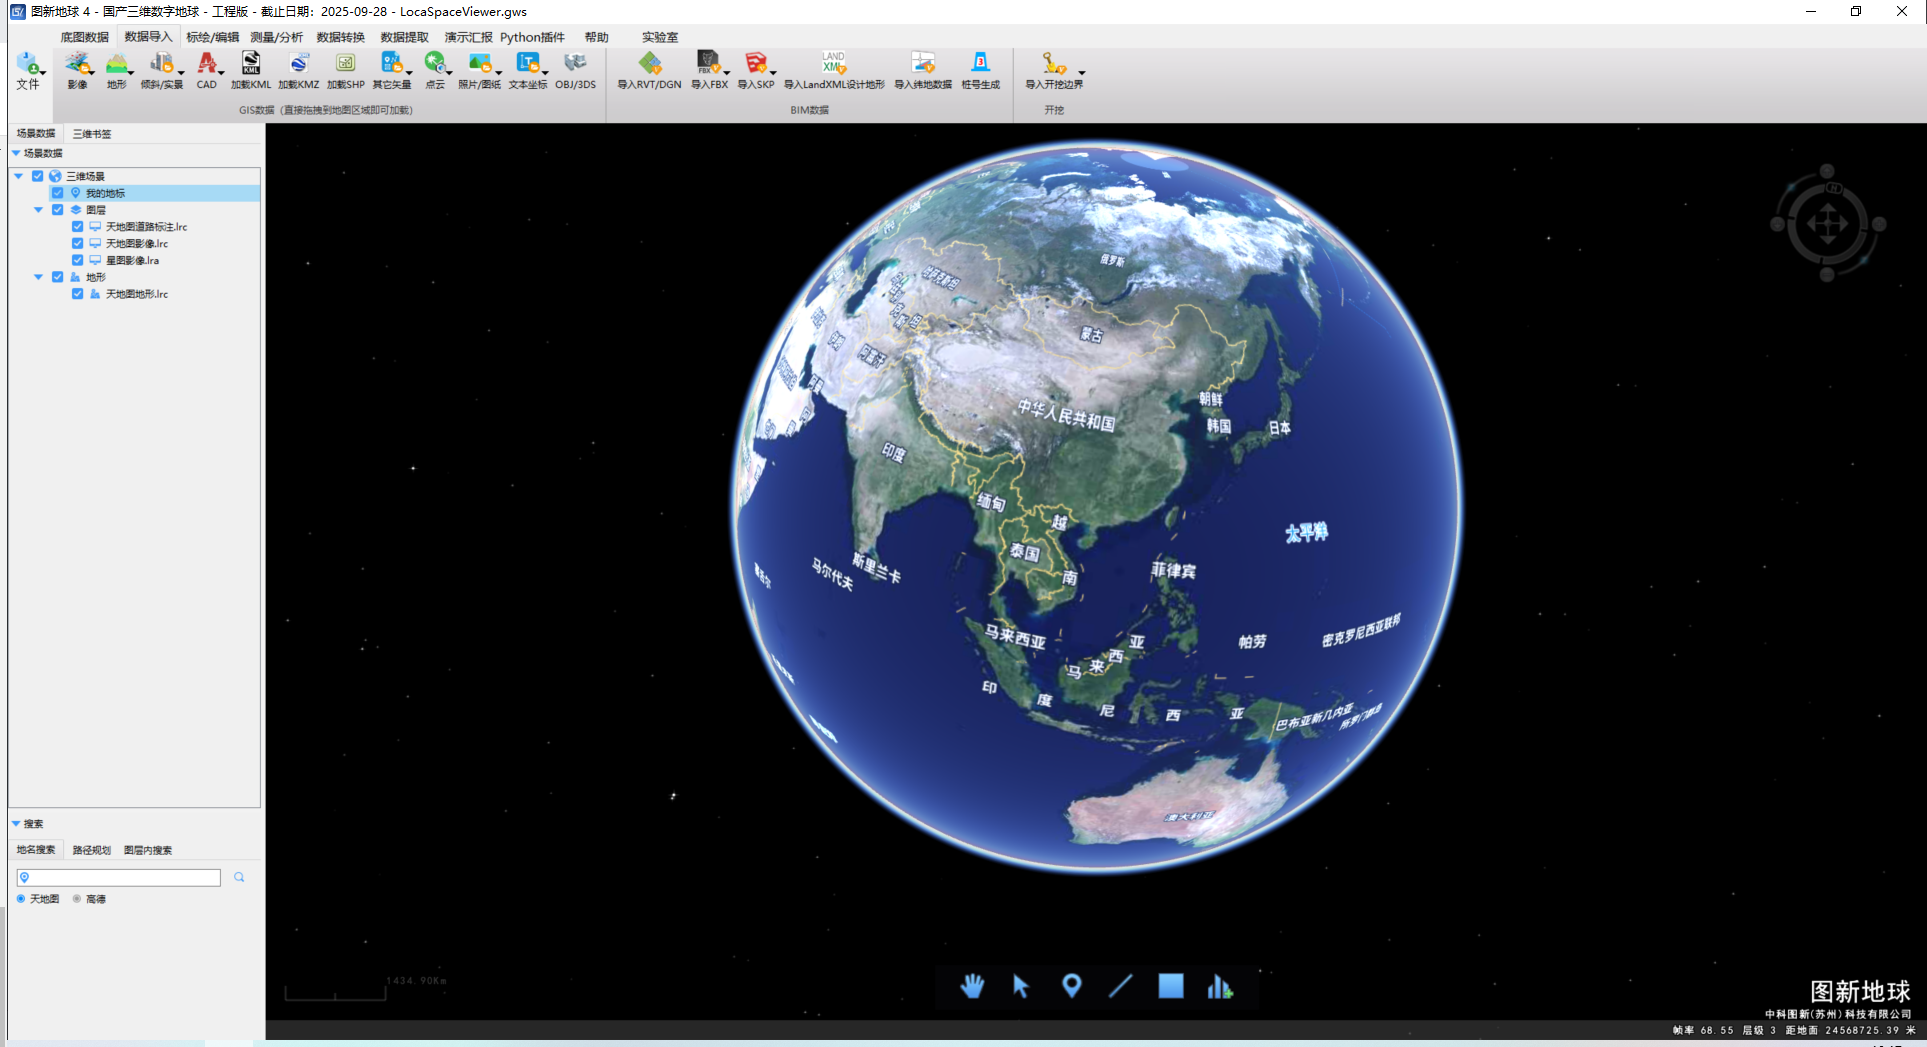Click the 影像 imagery import icon
This screenshot has height=1047, width=1927.
[x=77, y=64]
